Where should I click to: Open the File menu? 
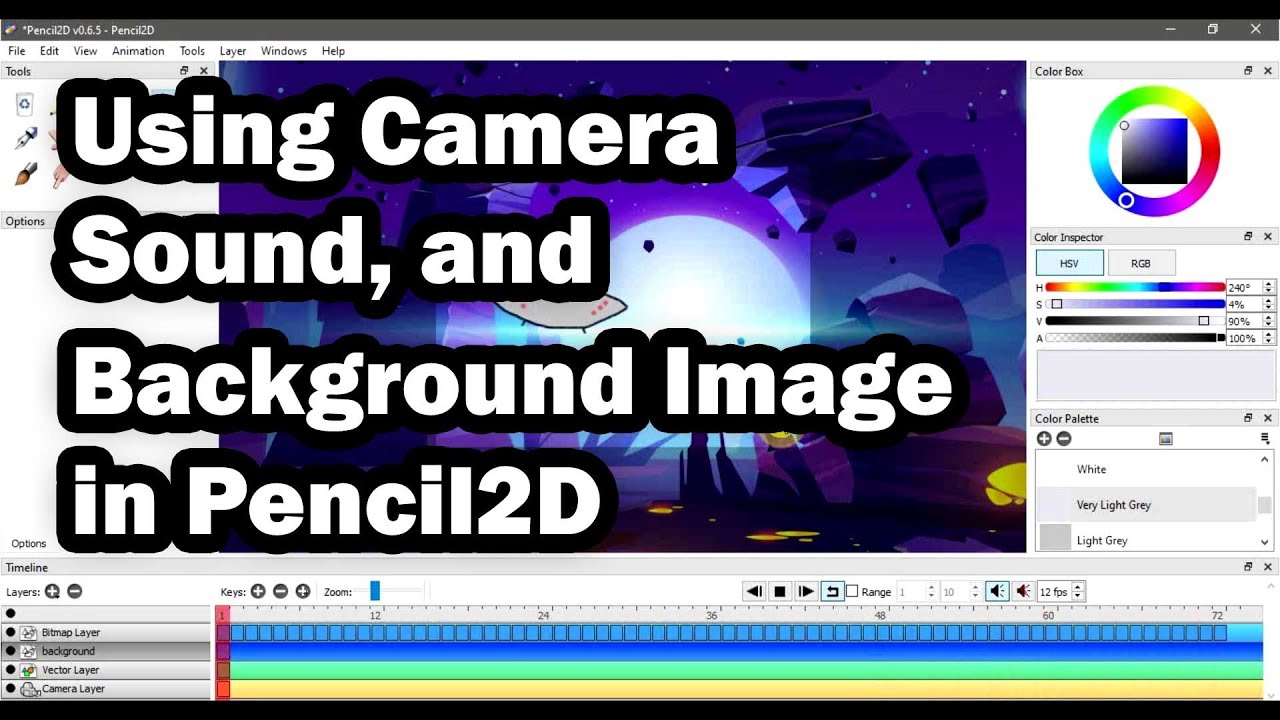coord(16,51)
